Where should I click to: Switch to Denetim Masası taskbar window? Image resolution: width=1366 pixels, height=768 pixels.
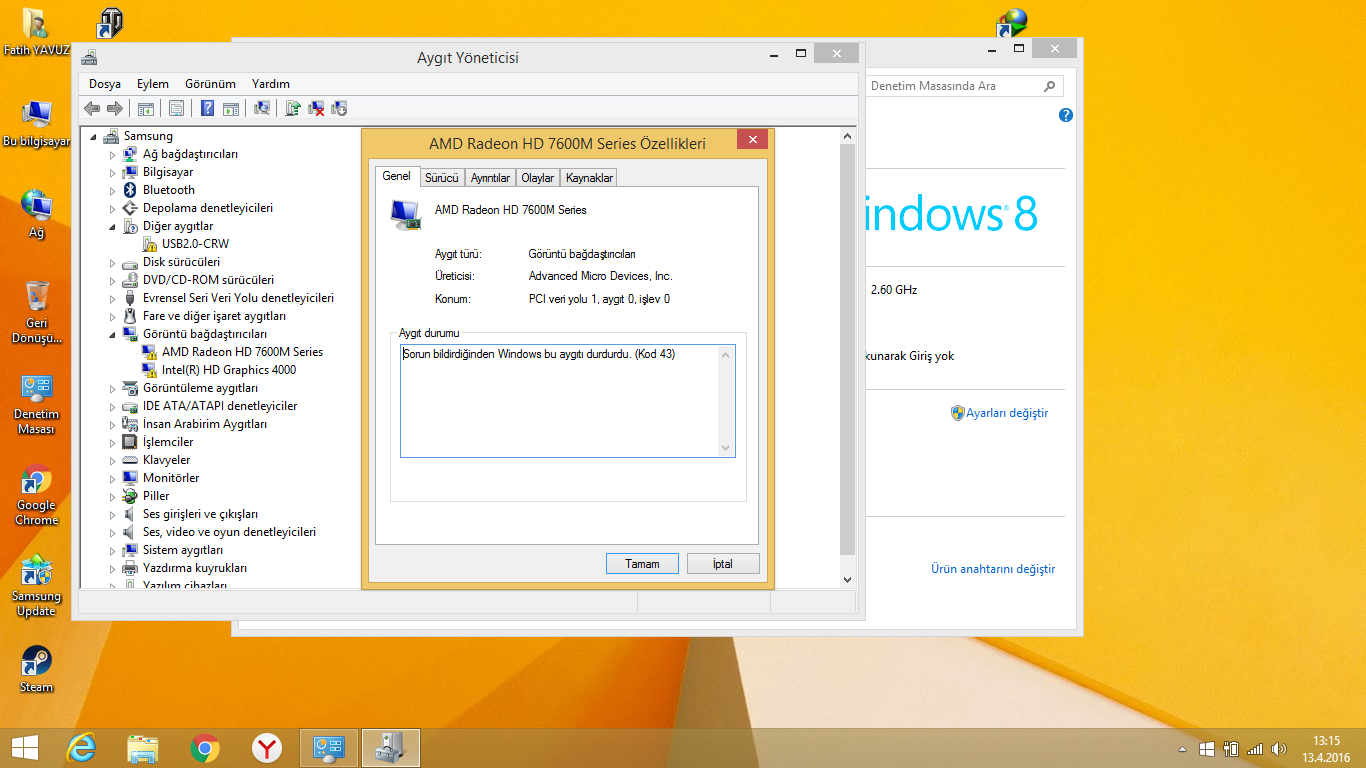coord(329,748)
